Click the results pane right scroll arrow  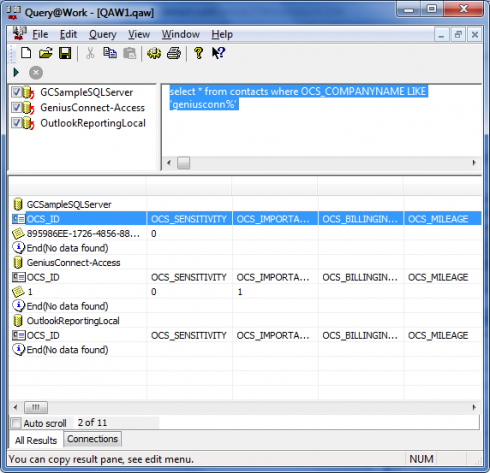[x=473, y=407]
